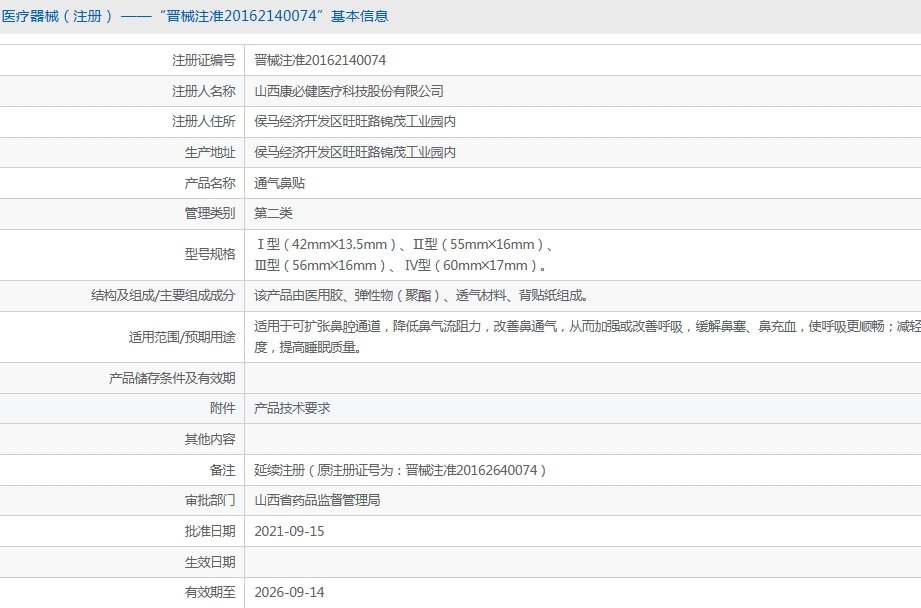
Task: Click the address value in the 生产地址 row
Action: click(x=355, y=153)
